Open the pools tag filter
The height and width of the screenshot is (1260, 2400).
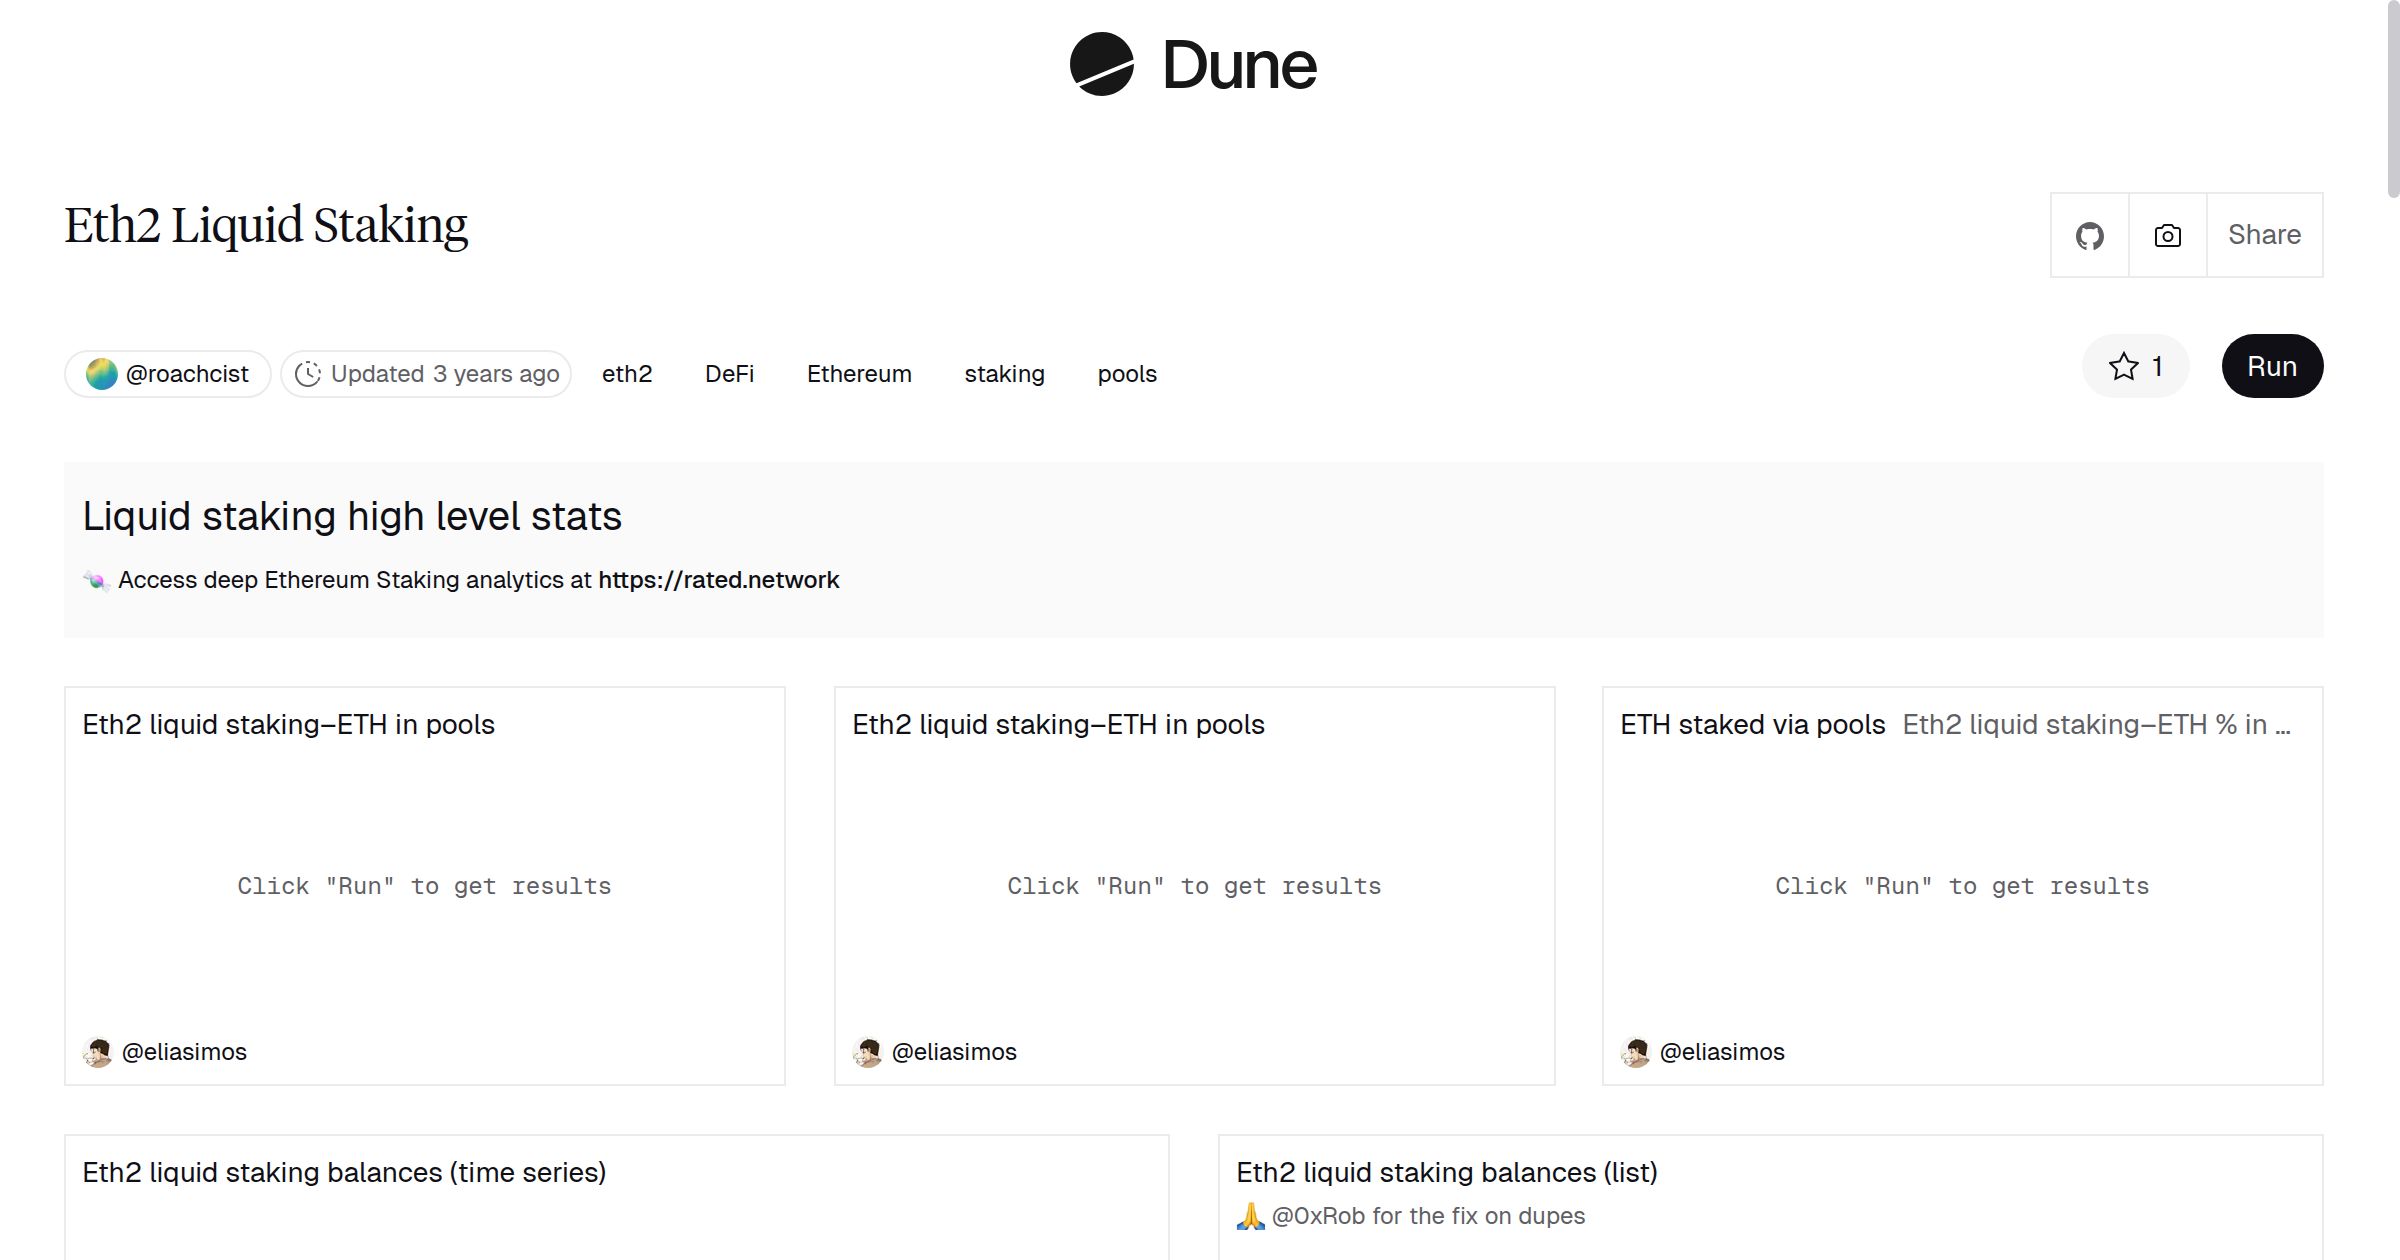click(x=1126, y=372)
